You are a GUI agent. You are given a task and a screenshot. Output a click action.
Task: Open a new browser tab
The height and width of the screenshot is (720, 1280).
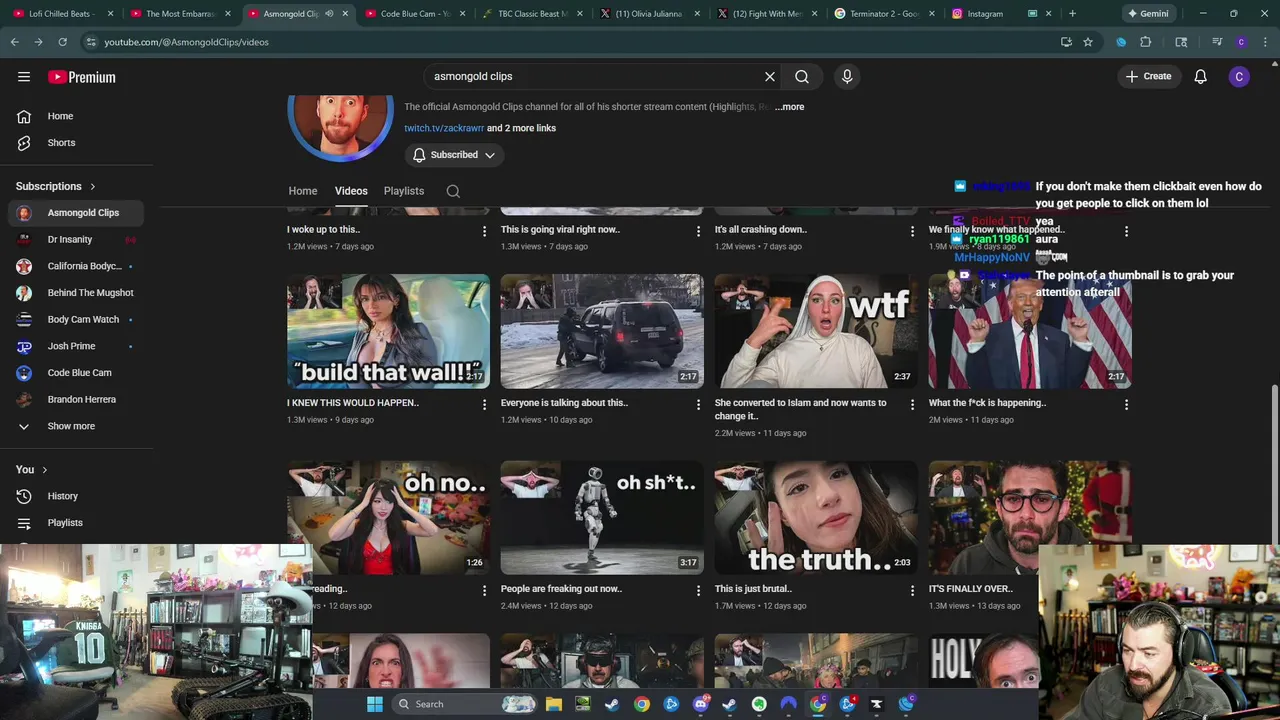click(1072, 14)
